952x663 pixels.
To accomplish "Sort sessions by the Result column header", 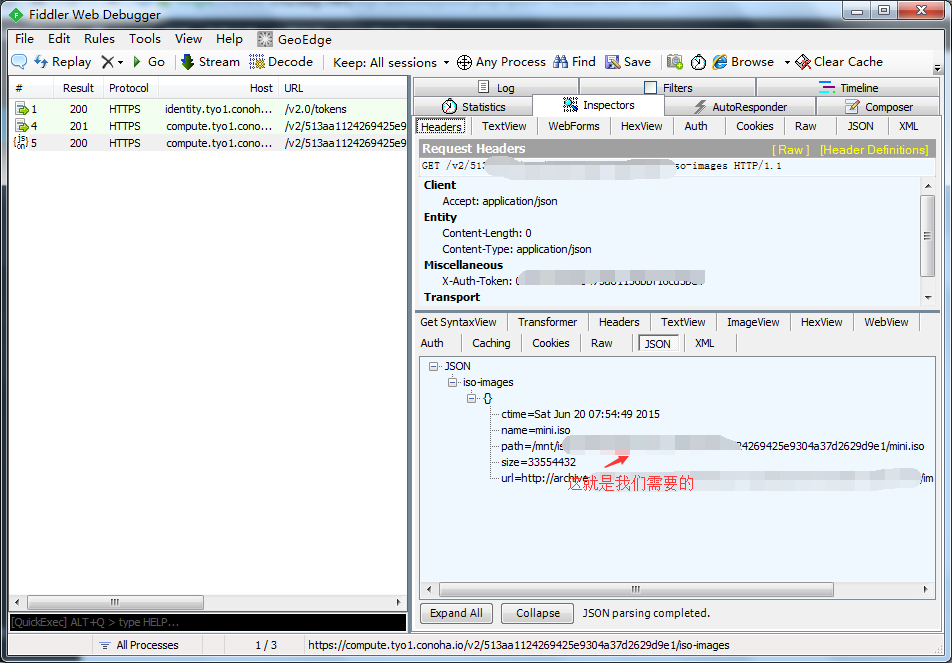I will (78, 88).
